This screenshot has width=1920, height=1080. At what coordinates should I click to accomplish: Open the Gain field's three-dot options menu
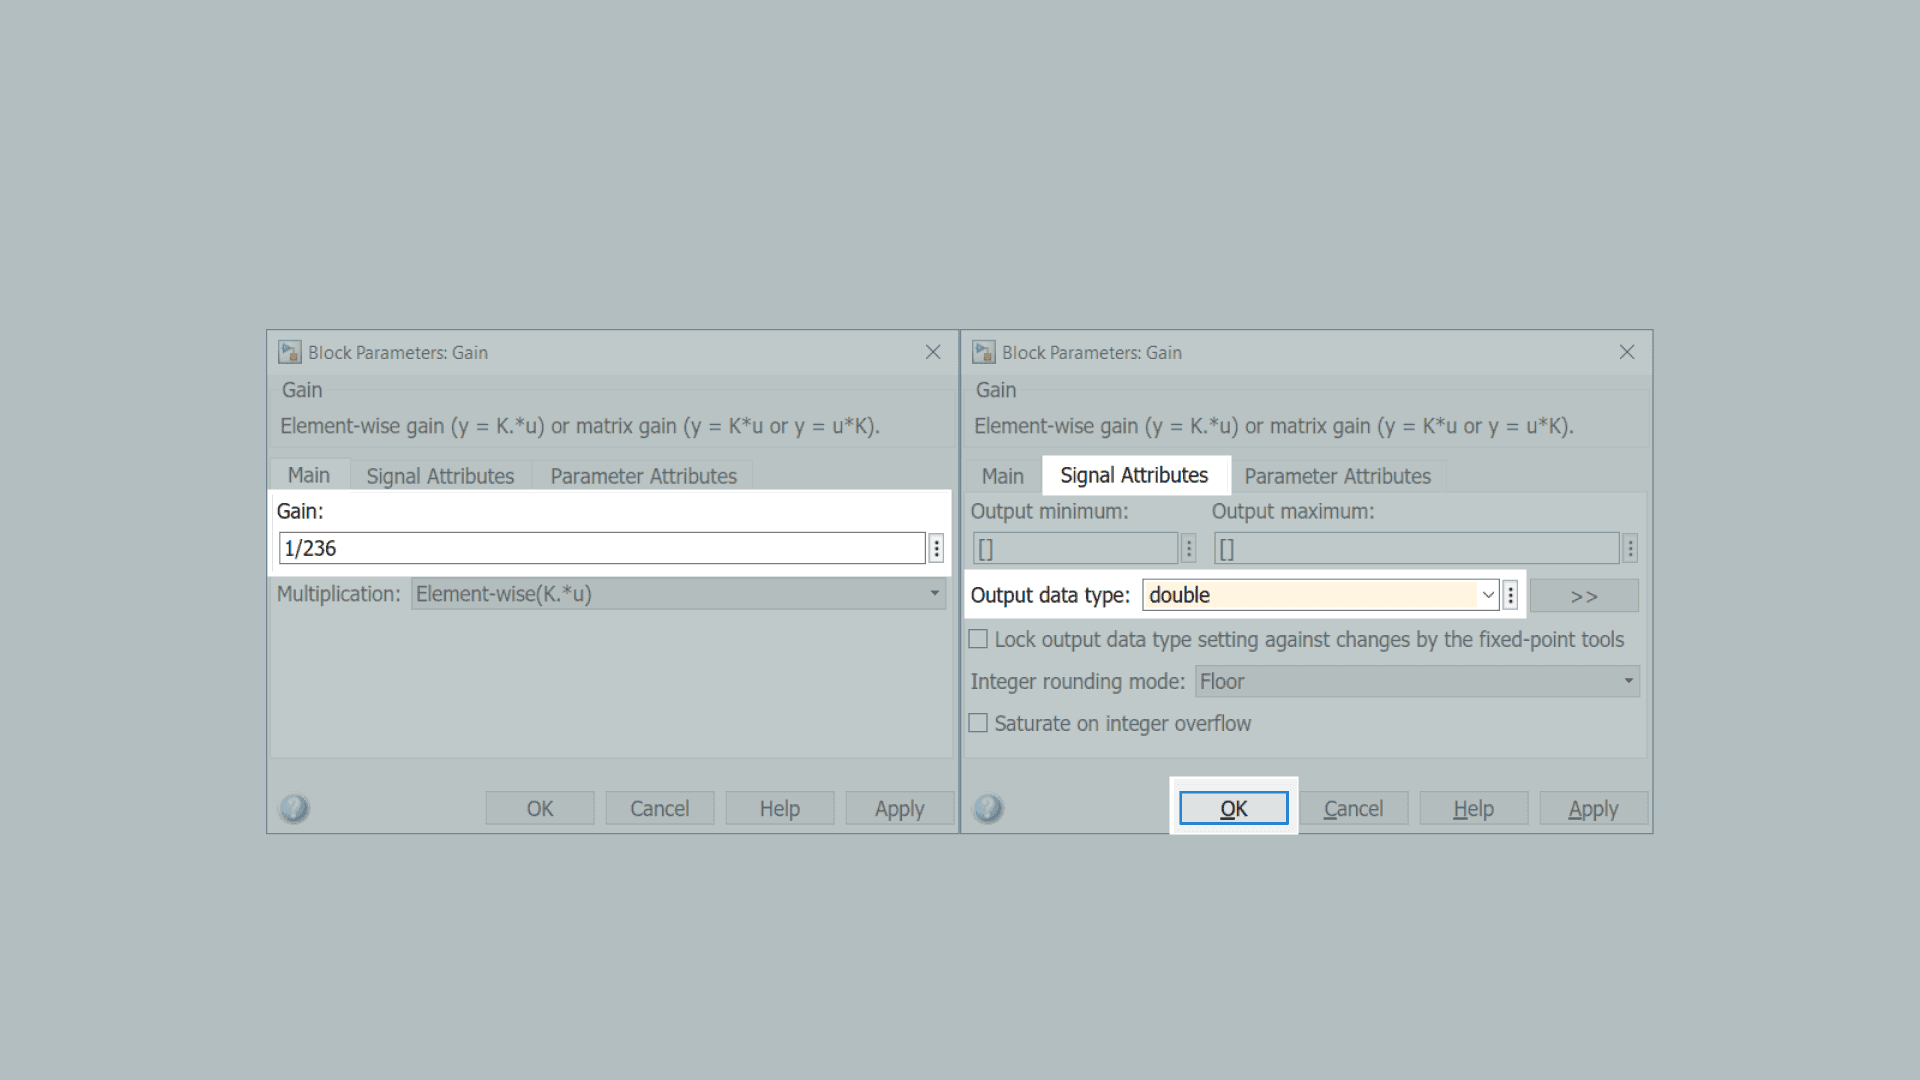tap(936, 548)
